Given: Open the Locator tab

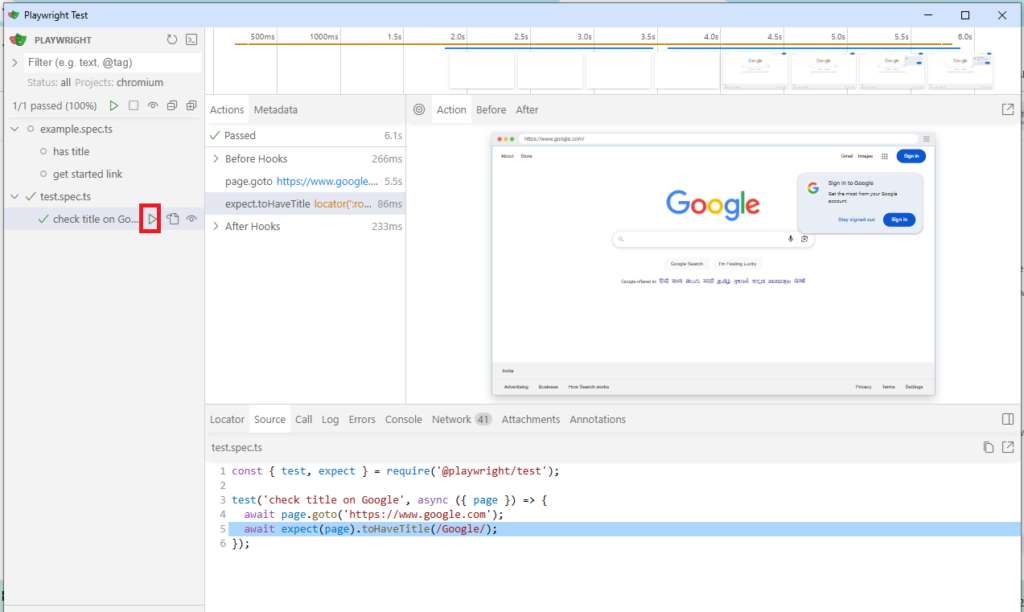Looking at the screenshot, I should coord(227,419).
